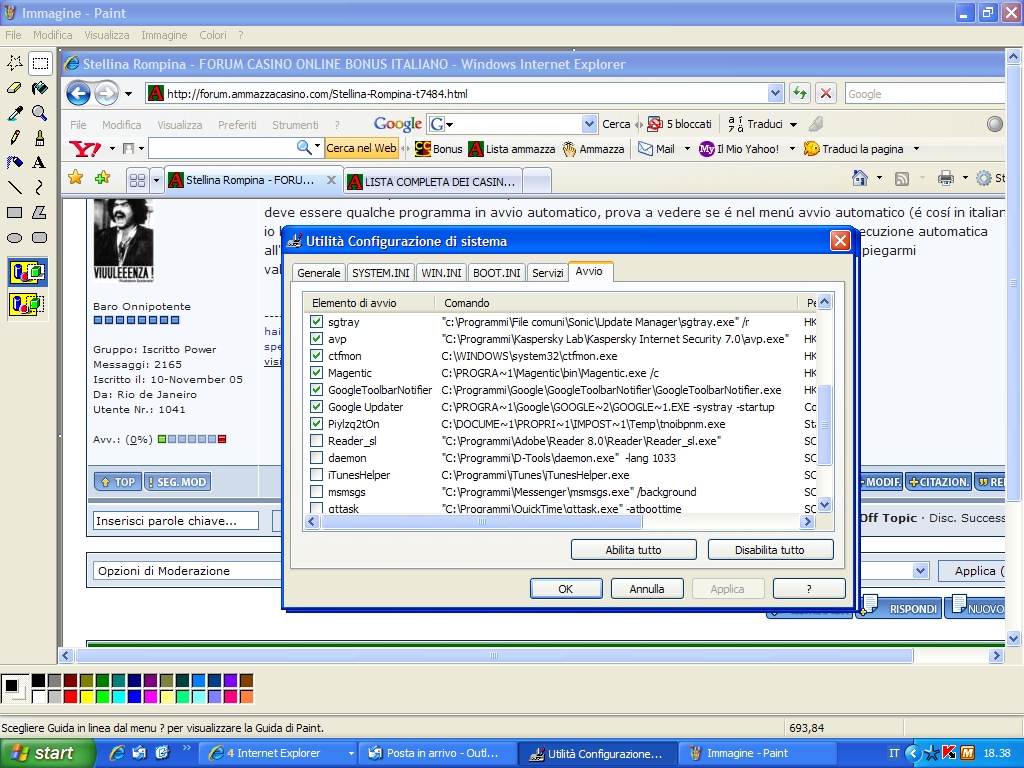Viewport: 1024px width, 768px height.
Task: Open the Quick Tabs grid icon
Action: (x=137, y=180)
